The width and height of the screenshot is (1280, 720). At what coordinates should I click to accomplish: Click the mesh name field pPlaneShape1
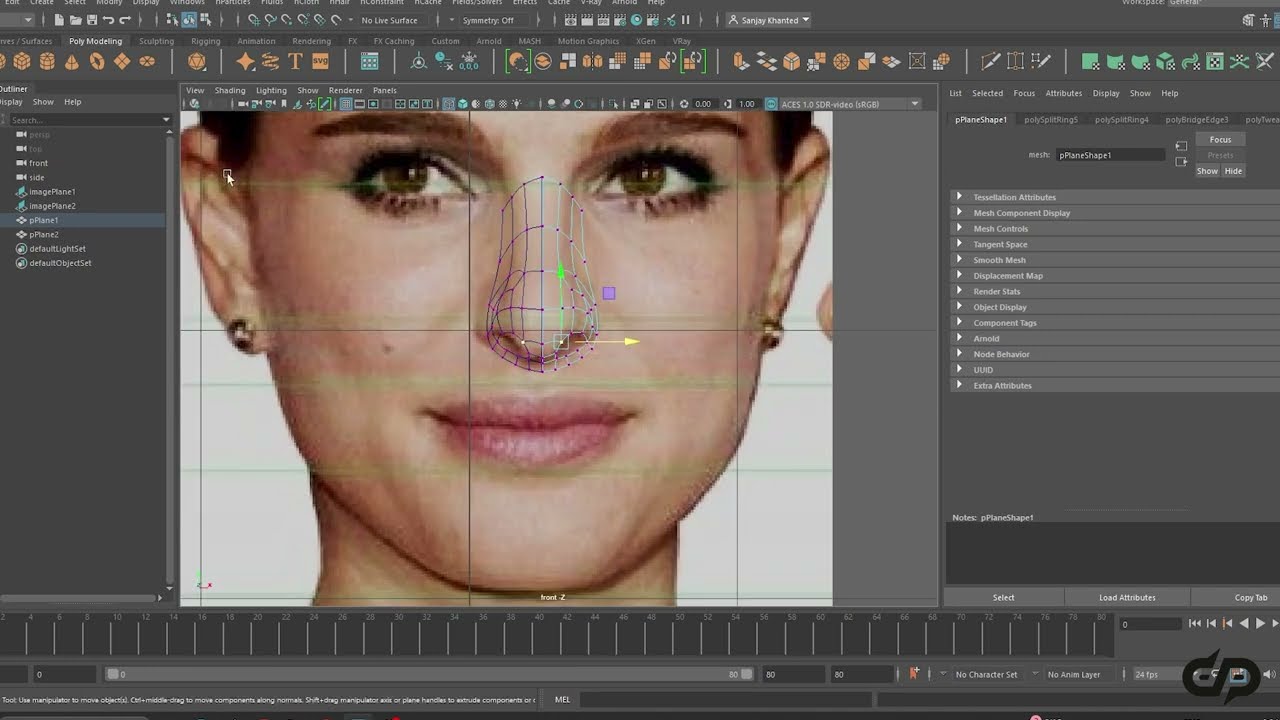(1110, 155)
